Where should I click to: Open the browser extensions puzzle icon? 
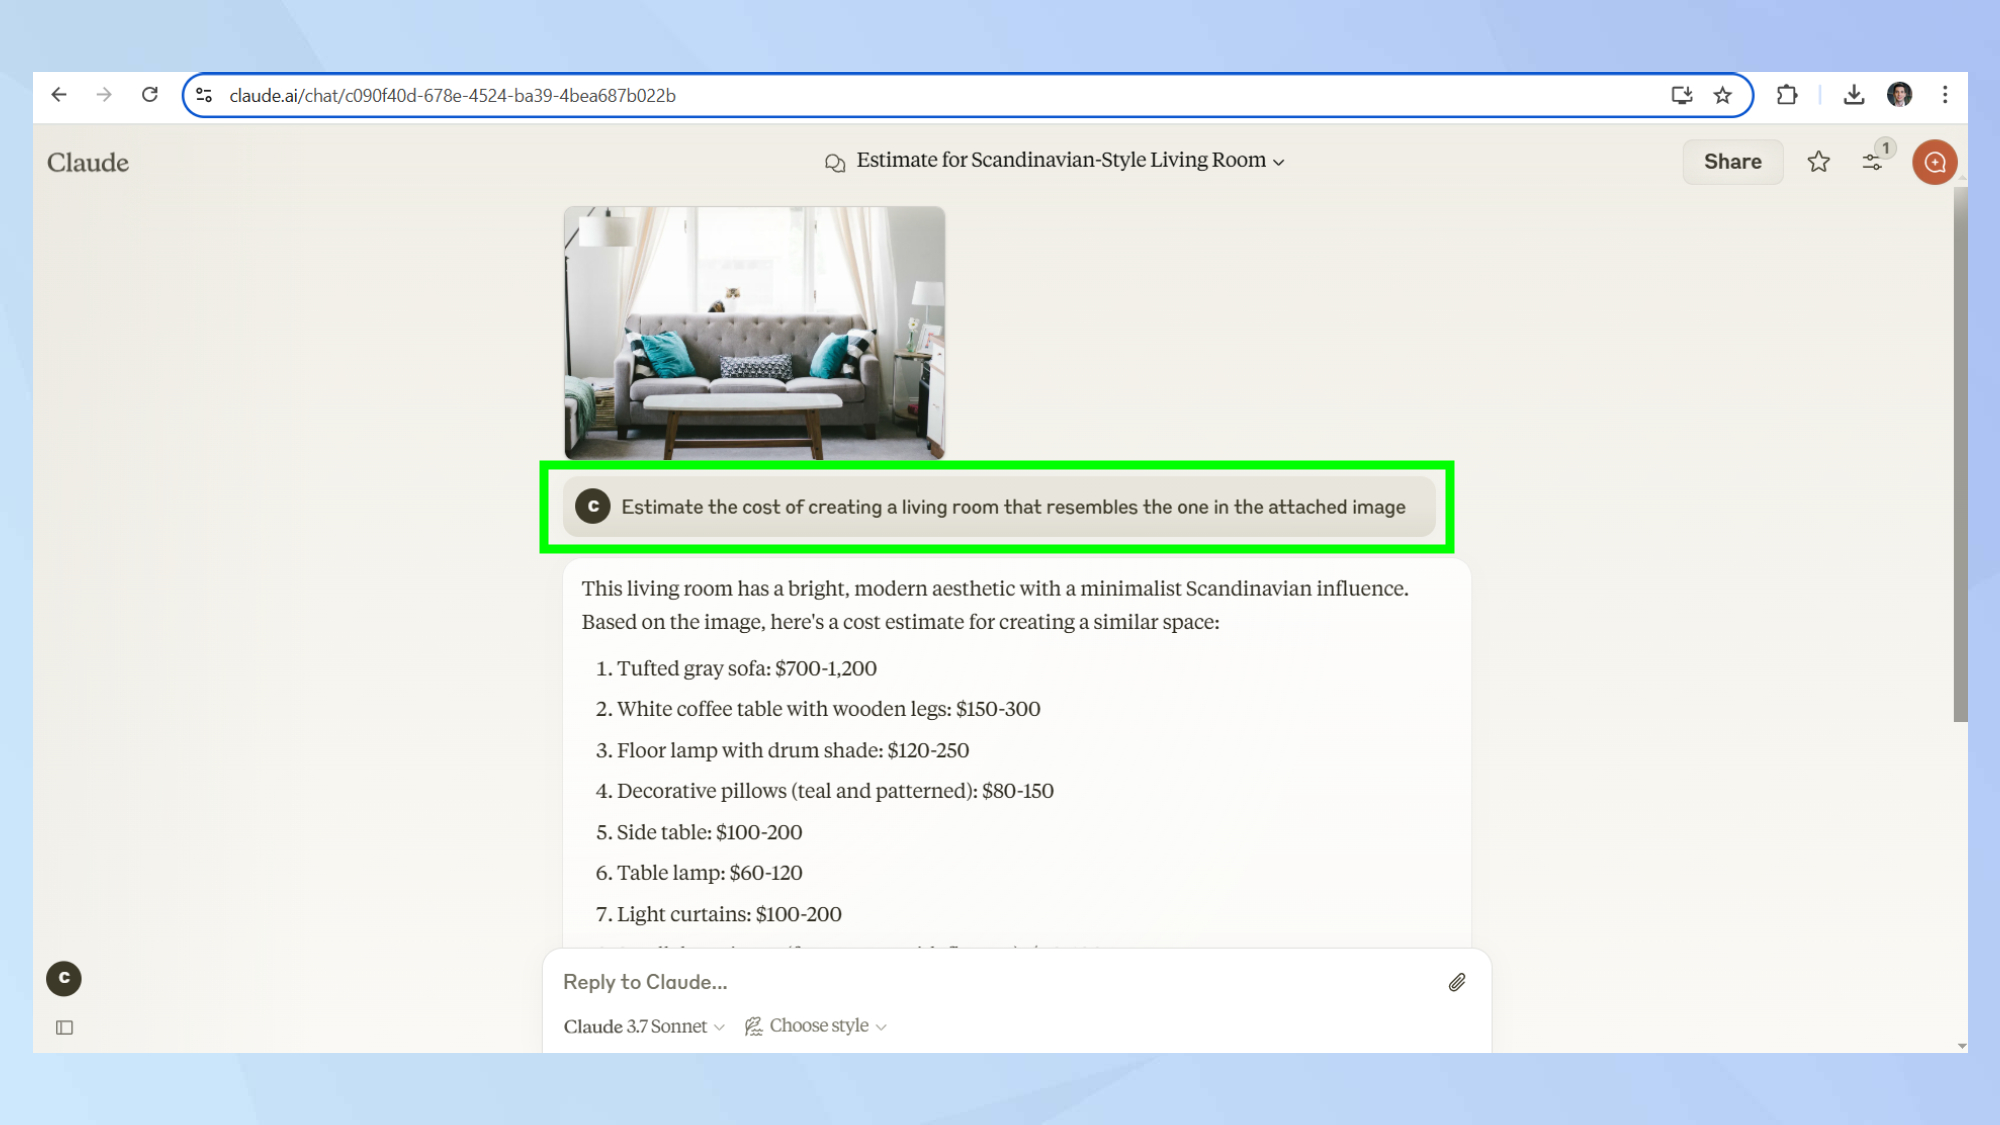[x=1786, y=95]
